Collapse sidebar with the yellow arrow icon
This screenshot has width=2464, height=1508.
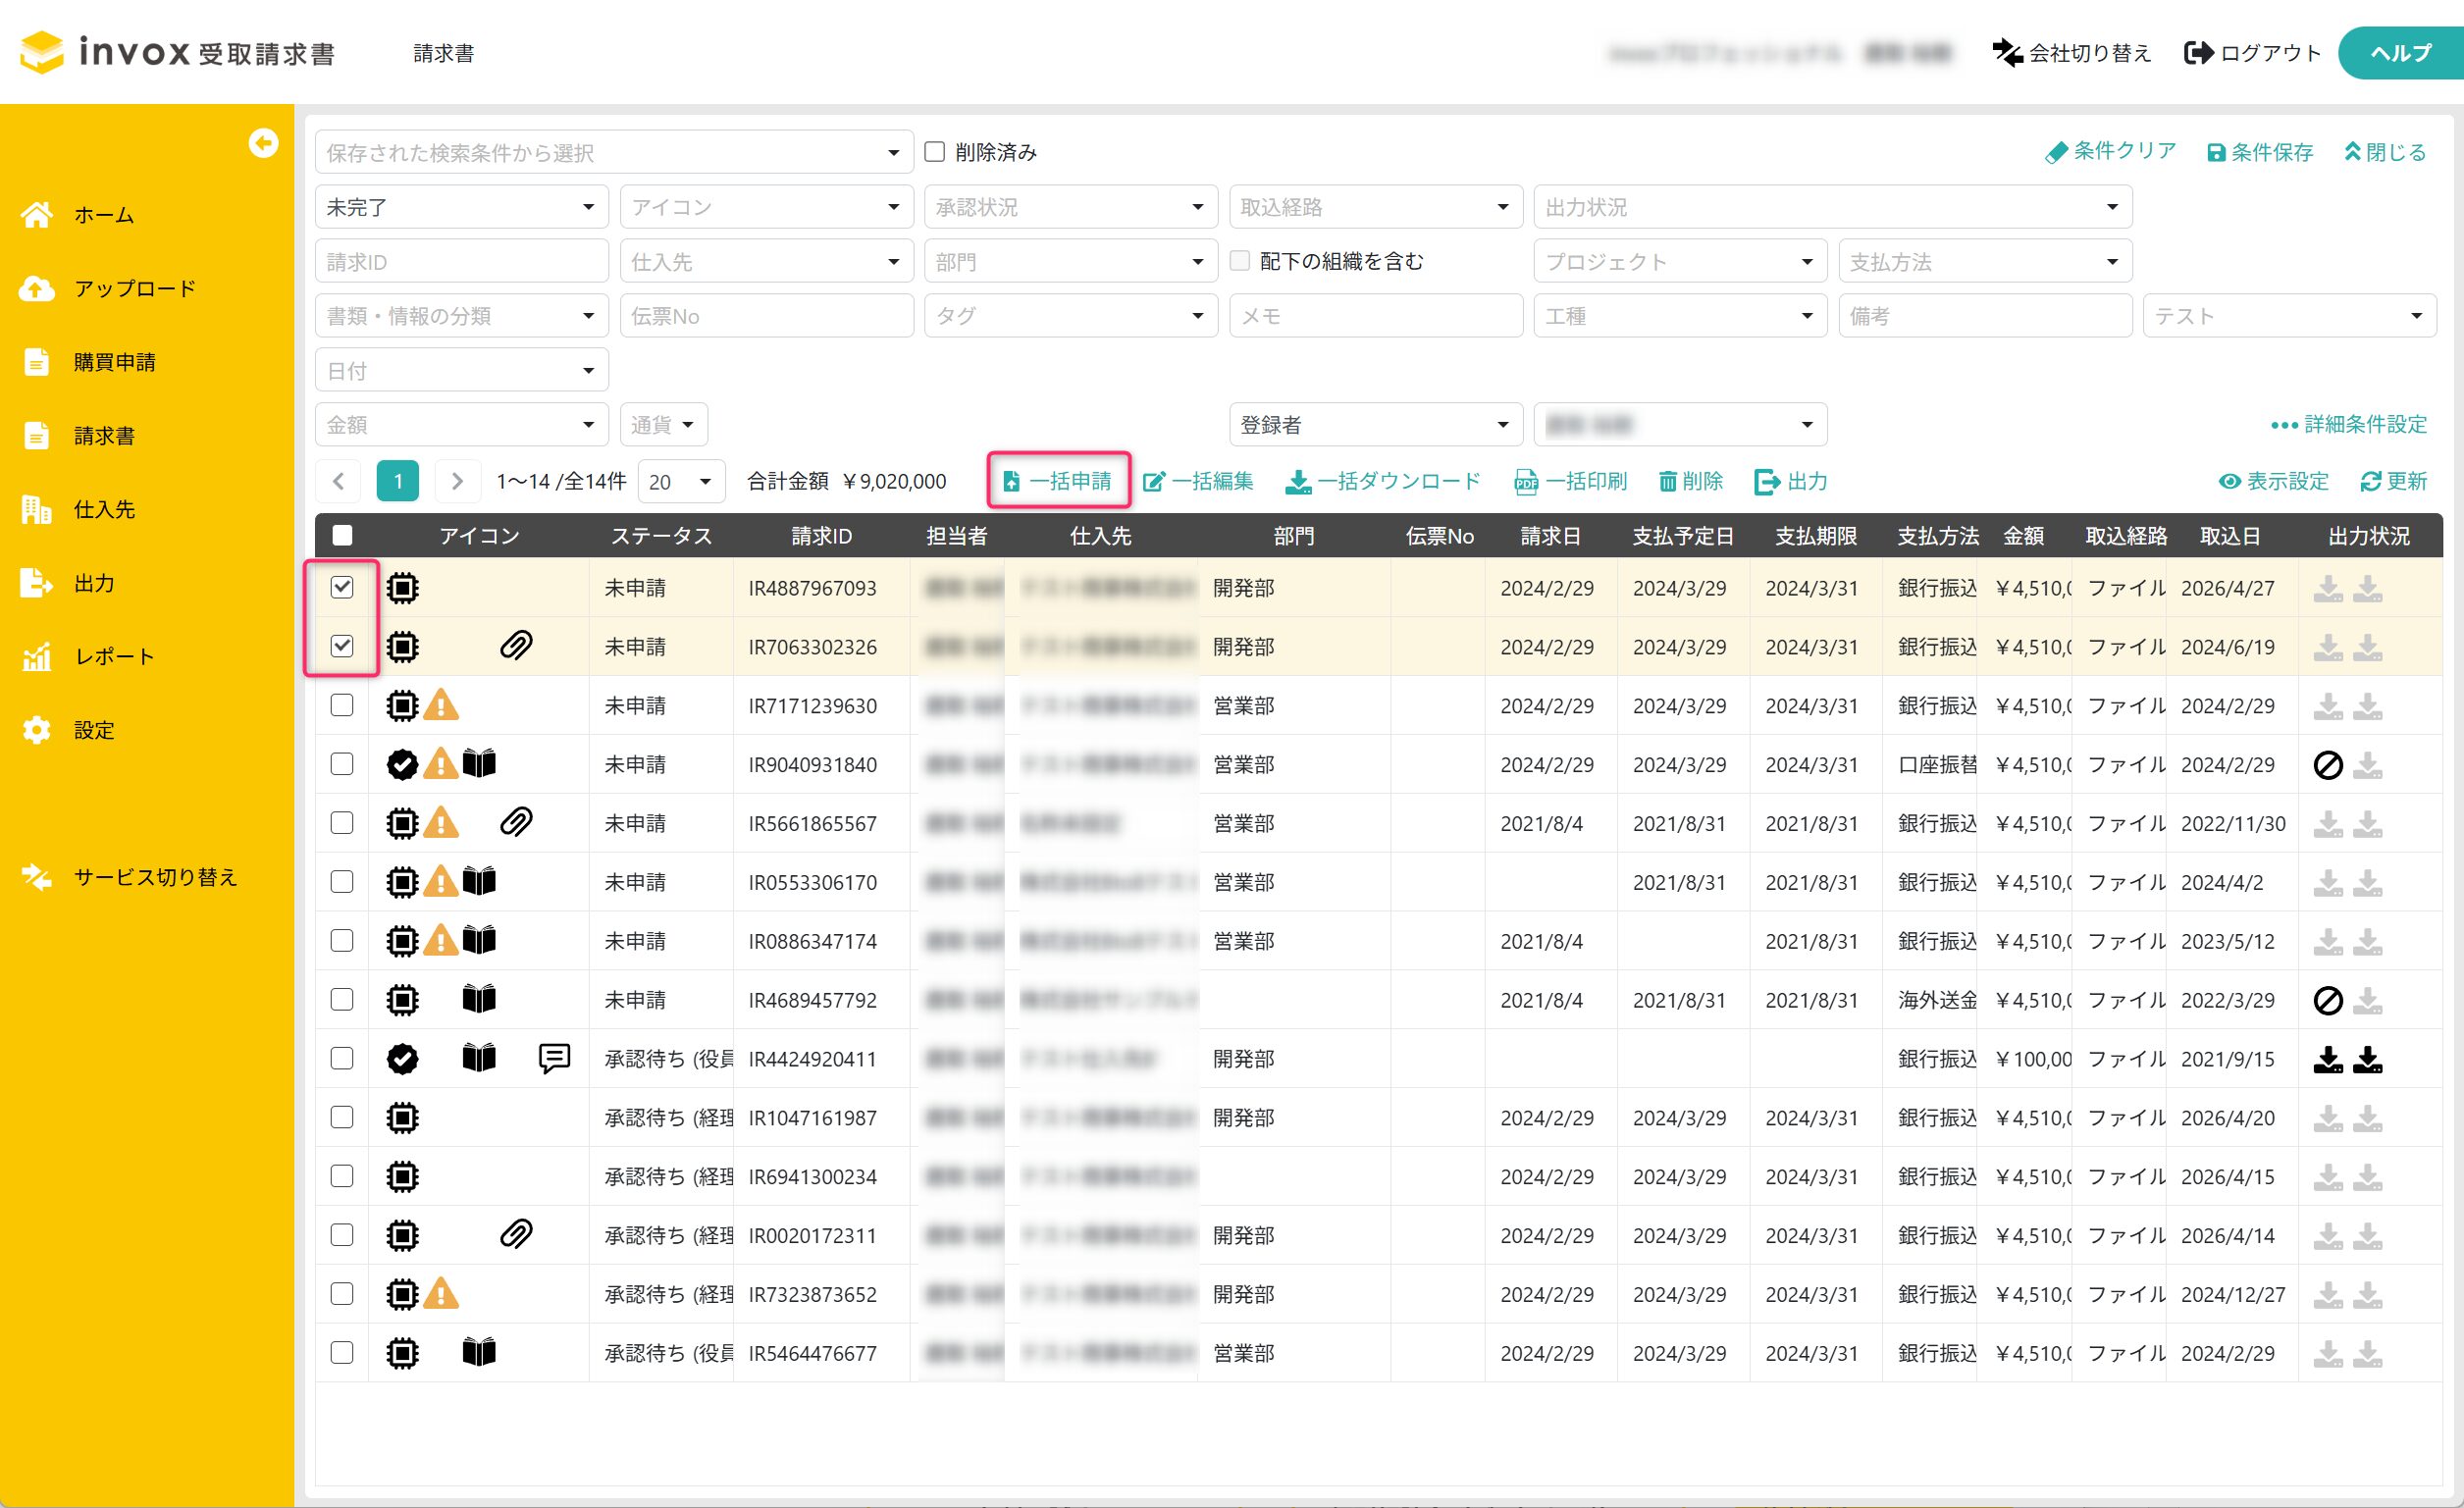[263, 143]
